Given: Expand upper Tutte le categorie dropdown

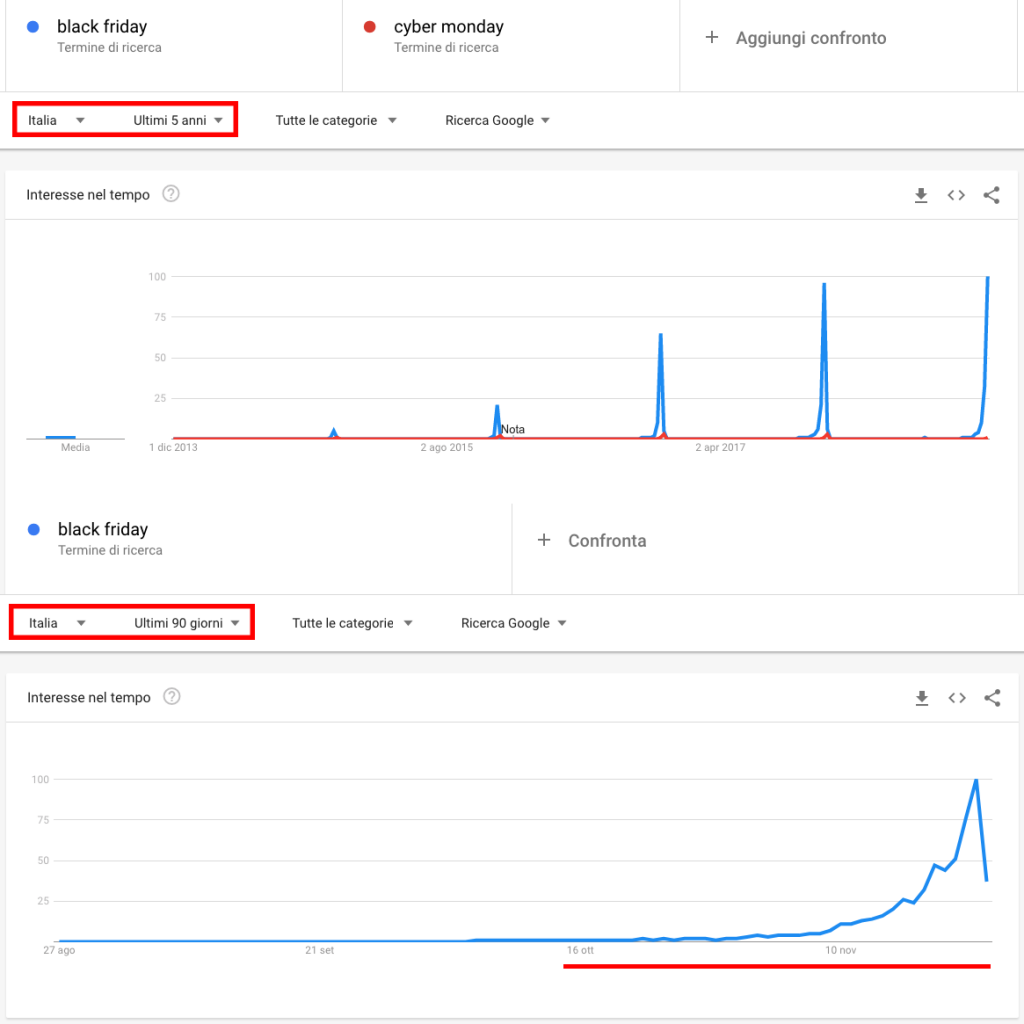Looking at the screenshot, I should click(336, 120).
